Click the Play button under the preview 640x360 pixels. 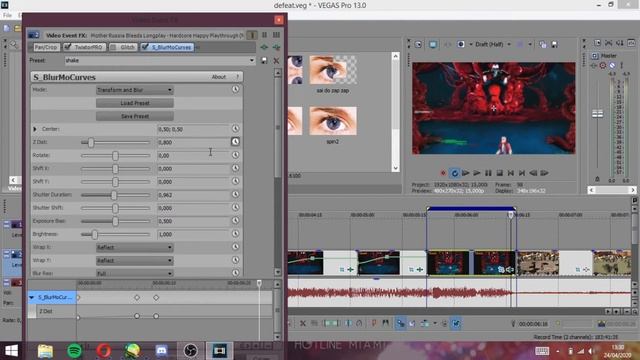[477, 173]
